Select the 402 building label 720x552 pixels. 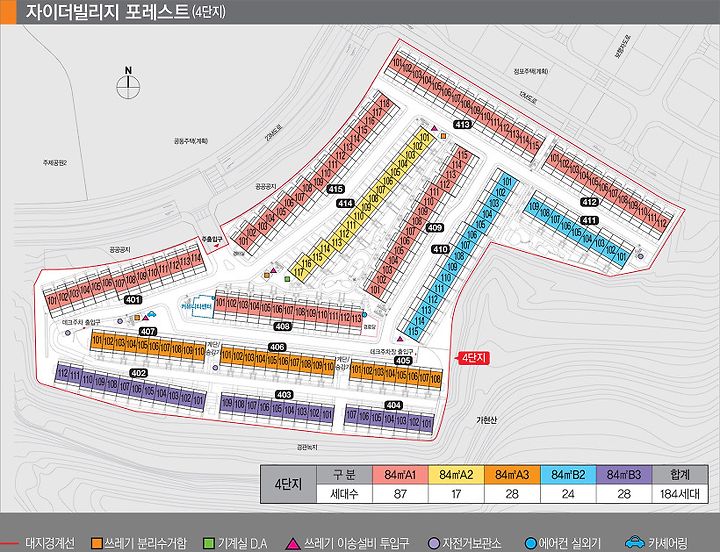[x=139, y=373]
